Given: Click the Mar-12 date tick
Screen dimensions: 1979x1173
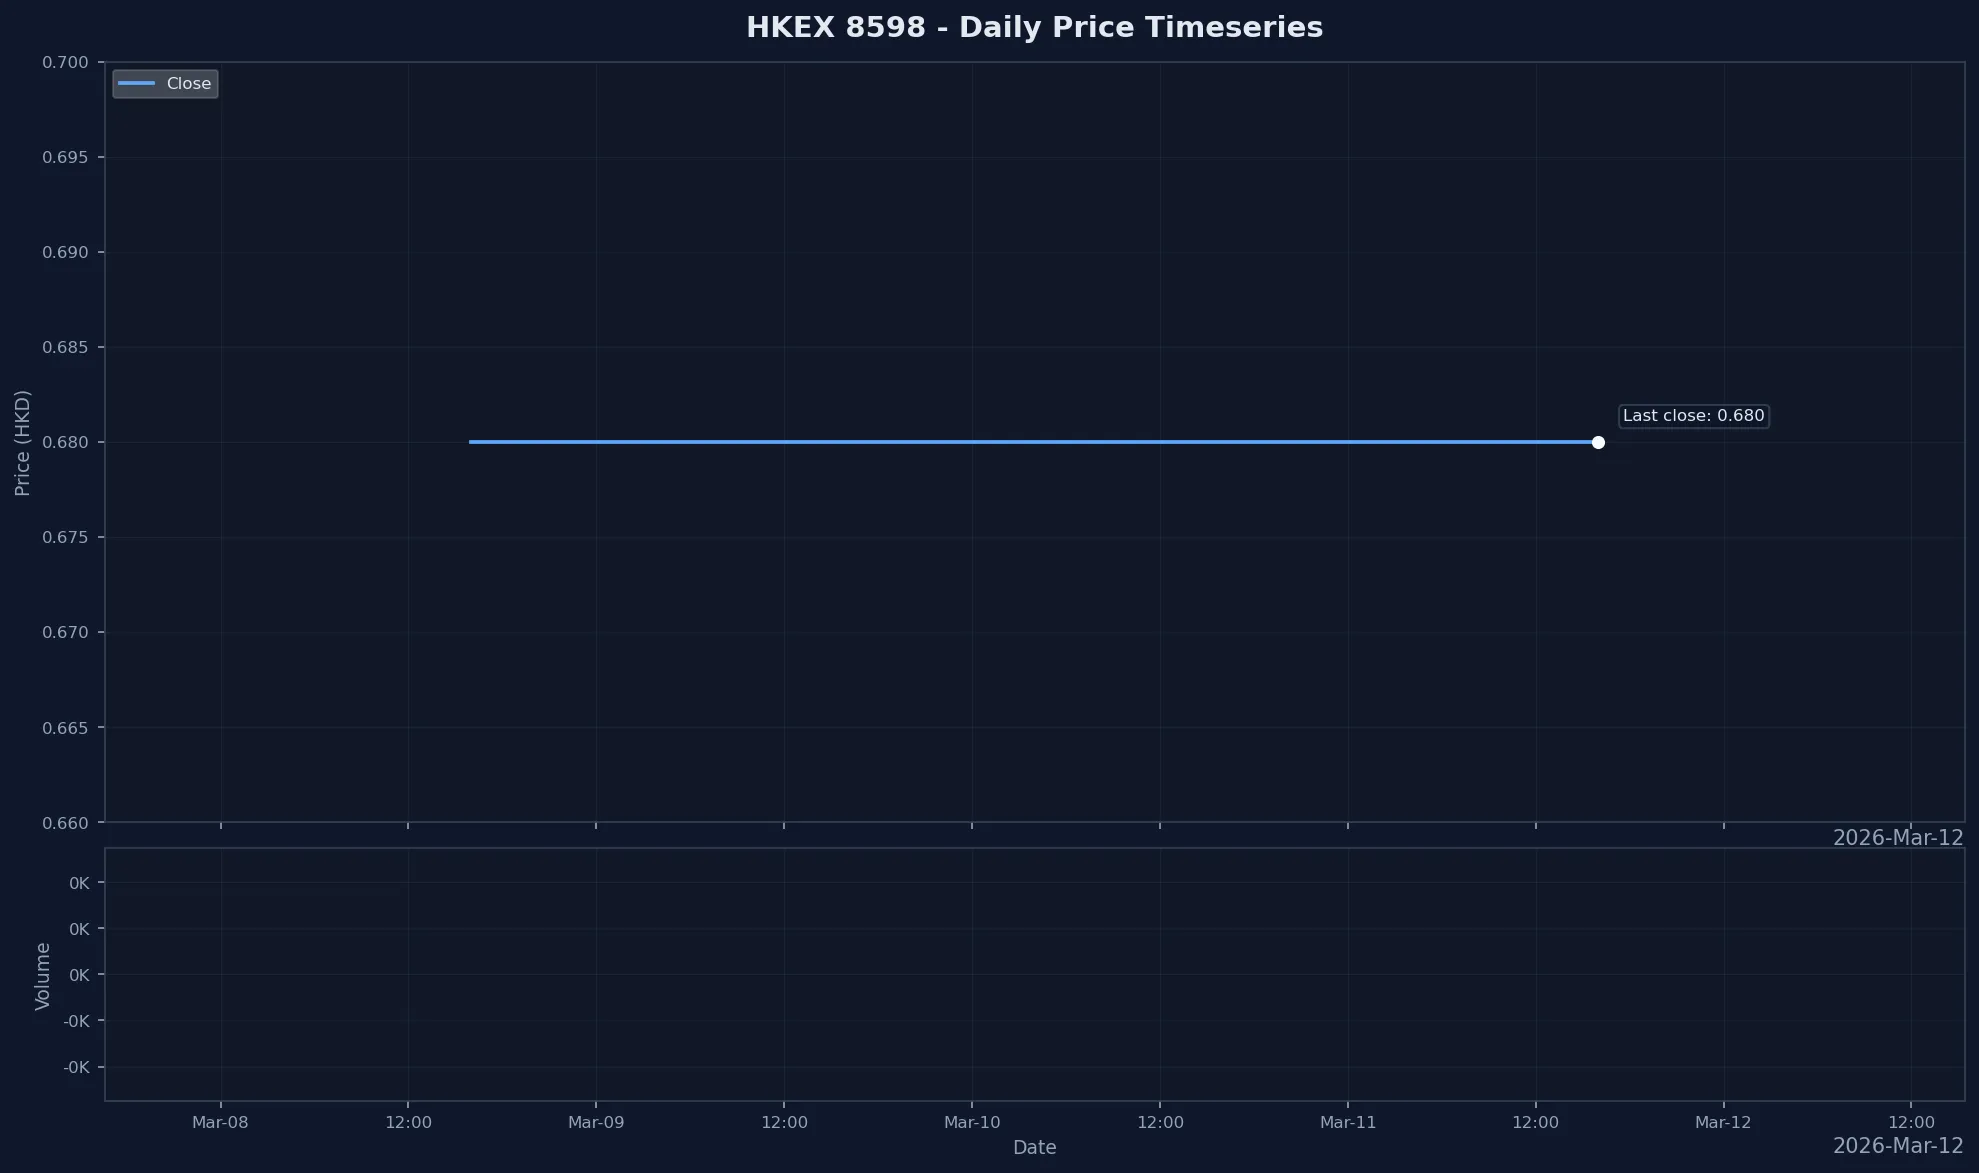Looking at the screenshot, I should (1724, 1122).
